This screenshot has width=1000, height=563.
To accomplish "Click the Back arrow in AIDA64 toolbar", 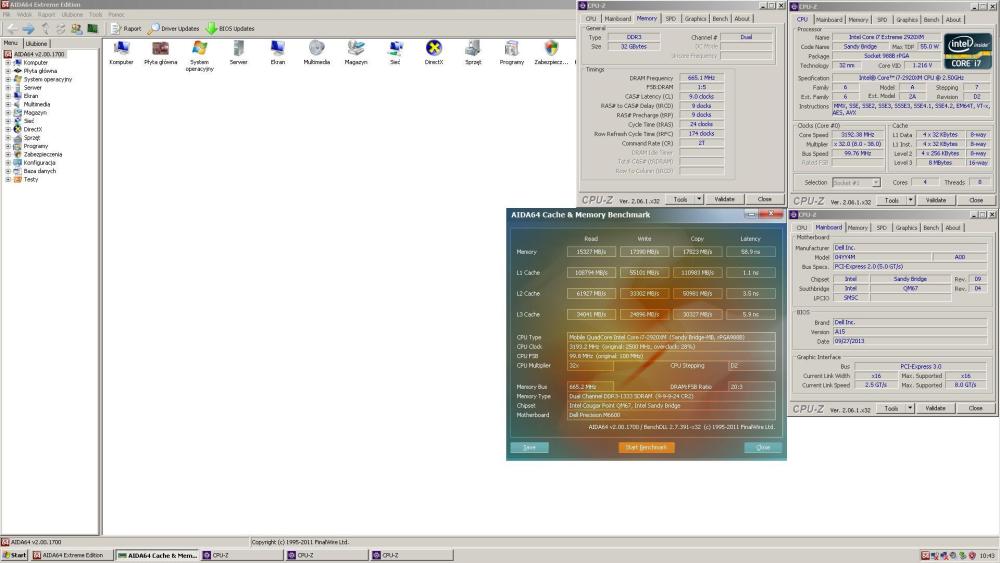I will point(12,29).
